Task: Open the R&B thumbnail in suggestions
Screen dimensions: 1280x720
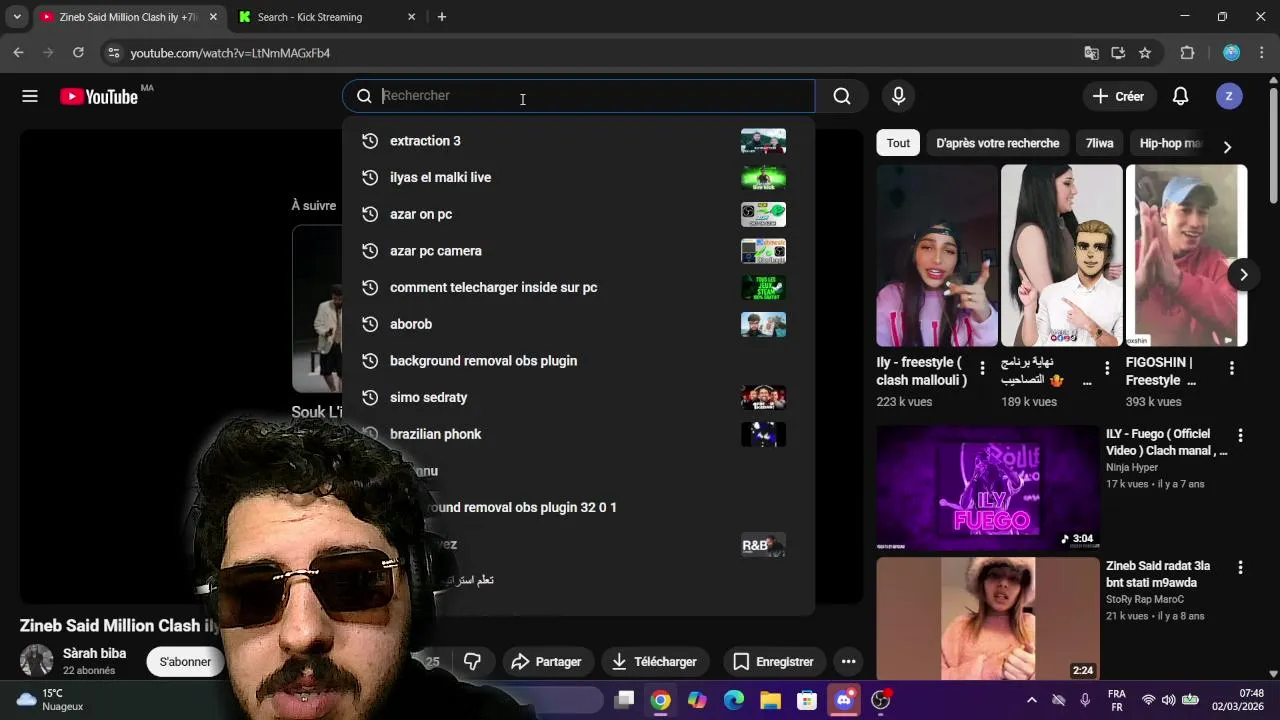Action: (763, 545)
